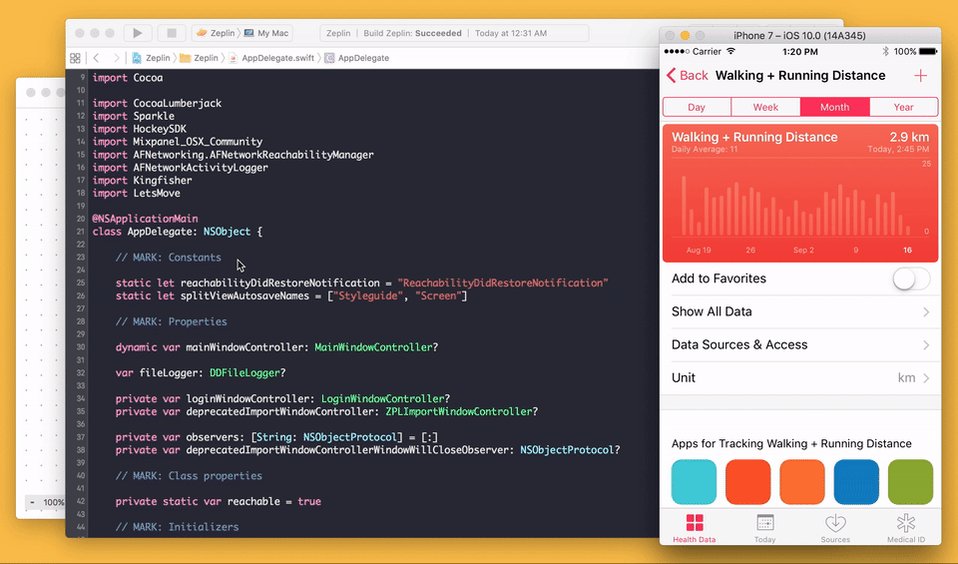Open Show All Data
This screenshot has width=958, height=564.
[800, 312]
